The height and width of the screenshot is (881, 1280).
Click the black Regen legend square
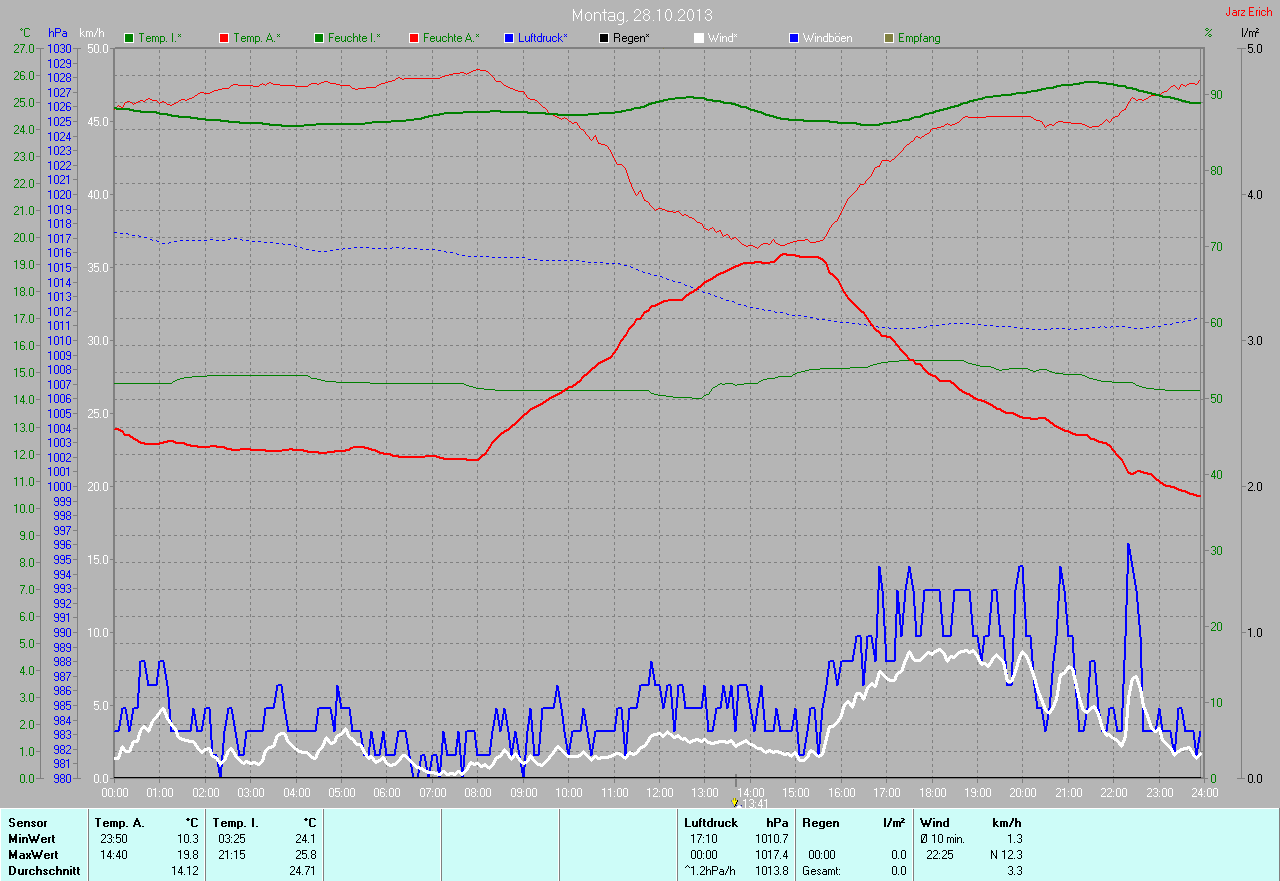[x=604, y=38]
